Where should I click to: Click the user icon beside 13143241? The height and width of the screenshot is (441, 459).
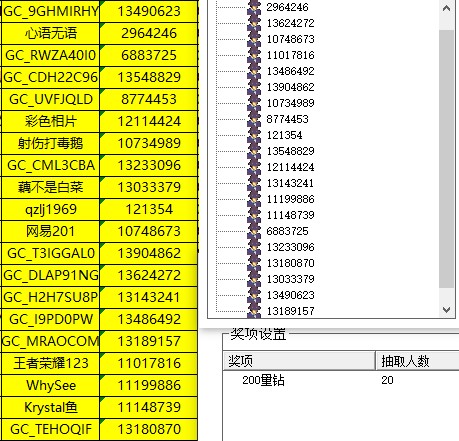point(254,183)
